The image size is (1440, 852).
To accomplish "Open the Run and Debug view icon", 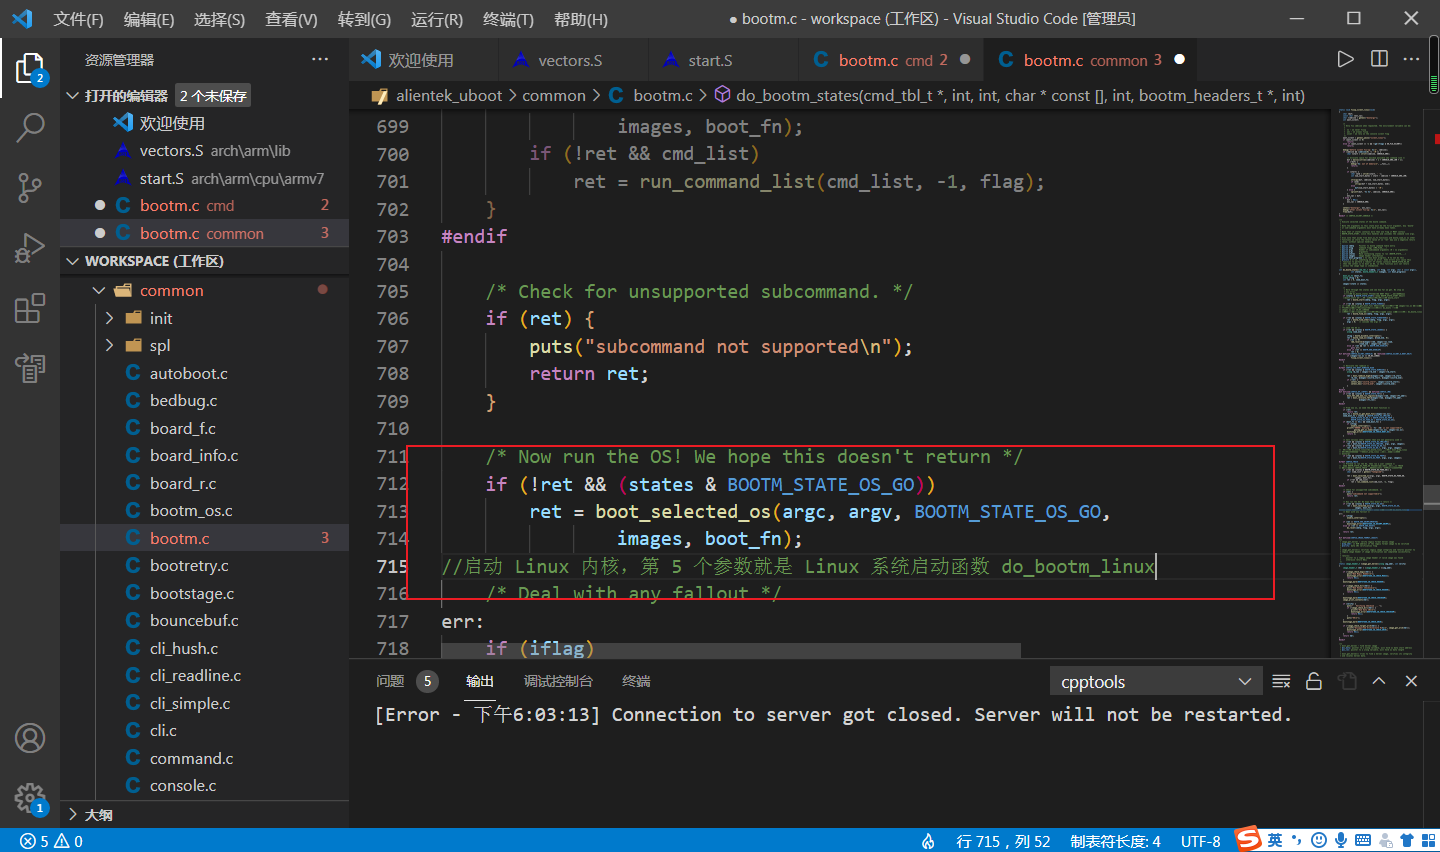I will 30,247.
